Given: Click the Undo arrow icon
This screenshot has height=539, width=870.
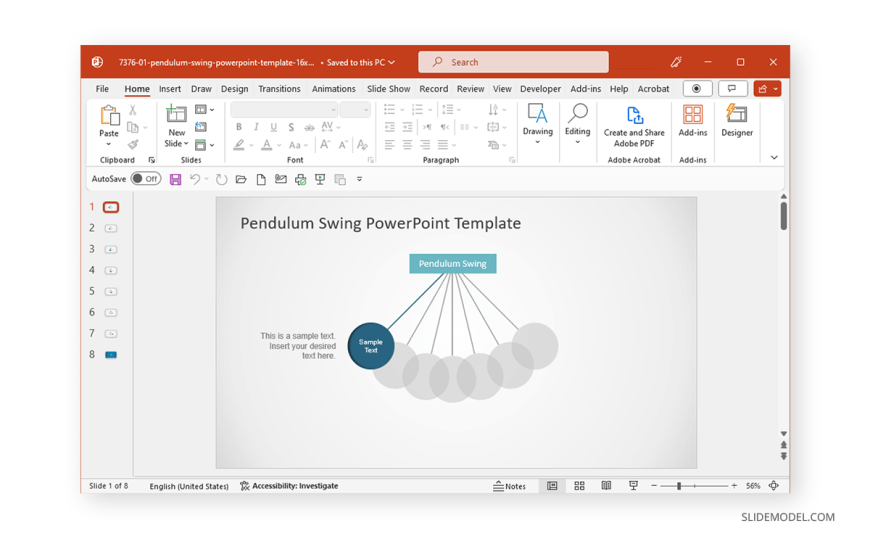Looking at the screenshot, I should pyautogui.click(x=194, y=179).
